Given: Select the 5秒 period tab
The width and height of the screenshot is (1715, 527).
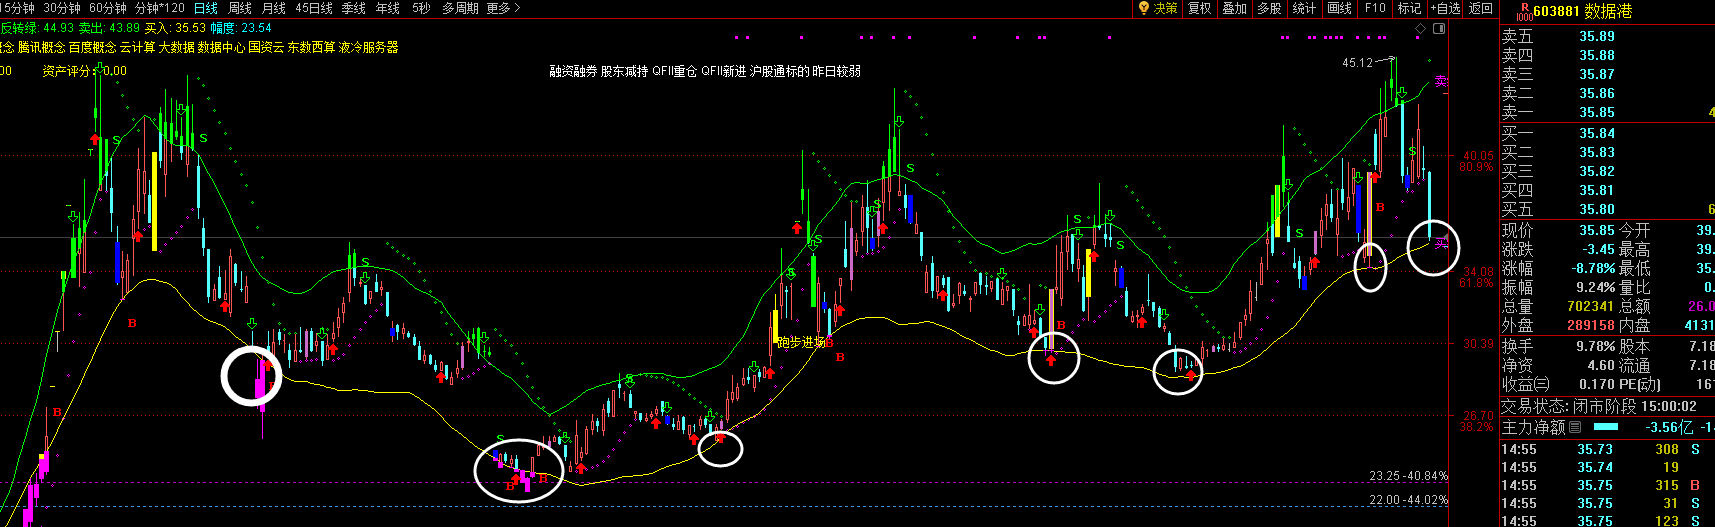Looking at the screenshot, I should tap(421, 8).
